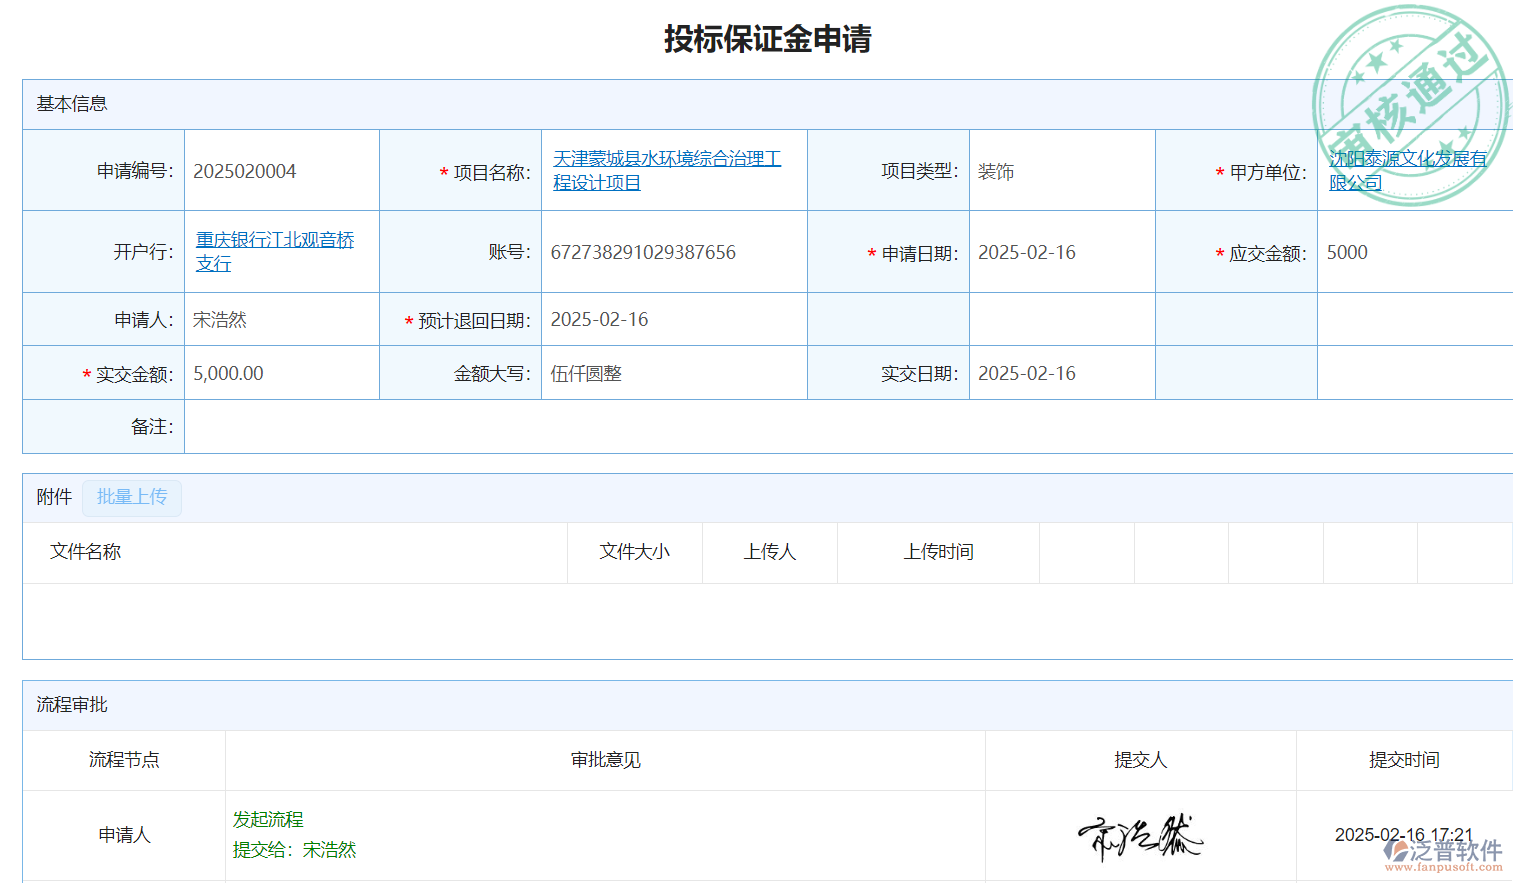Click the 流程审批 section header
This screenshot has height=883, width=1513.
pyautogui.click(x=72, y=705)
